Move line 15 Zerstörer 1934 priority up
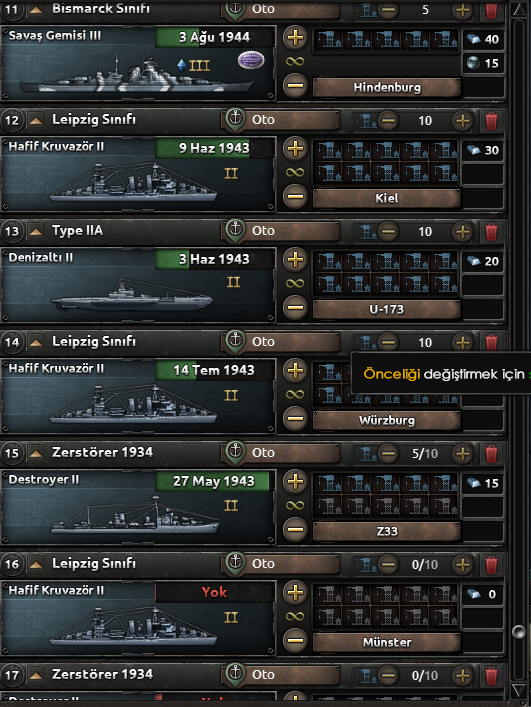 [36, 453]
